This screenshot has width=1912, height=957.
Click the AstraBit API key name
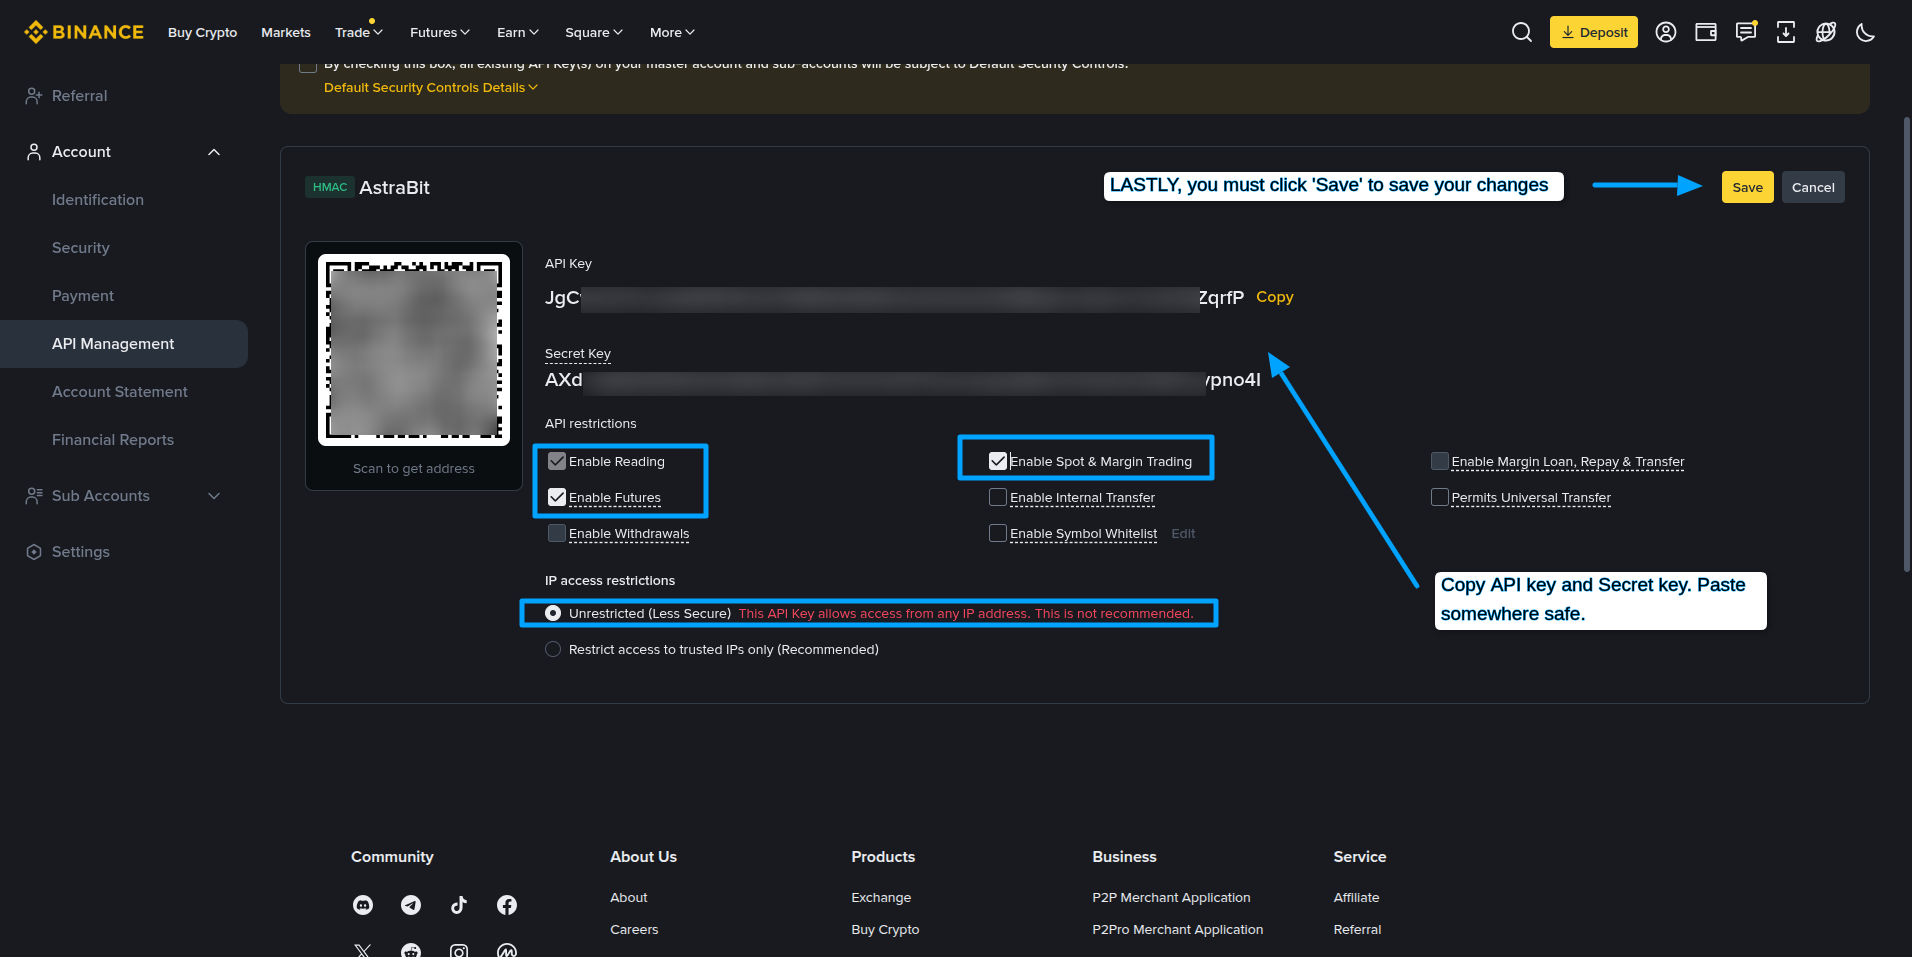[x=394, y=187]
